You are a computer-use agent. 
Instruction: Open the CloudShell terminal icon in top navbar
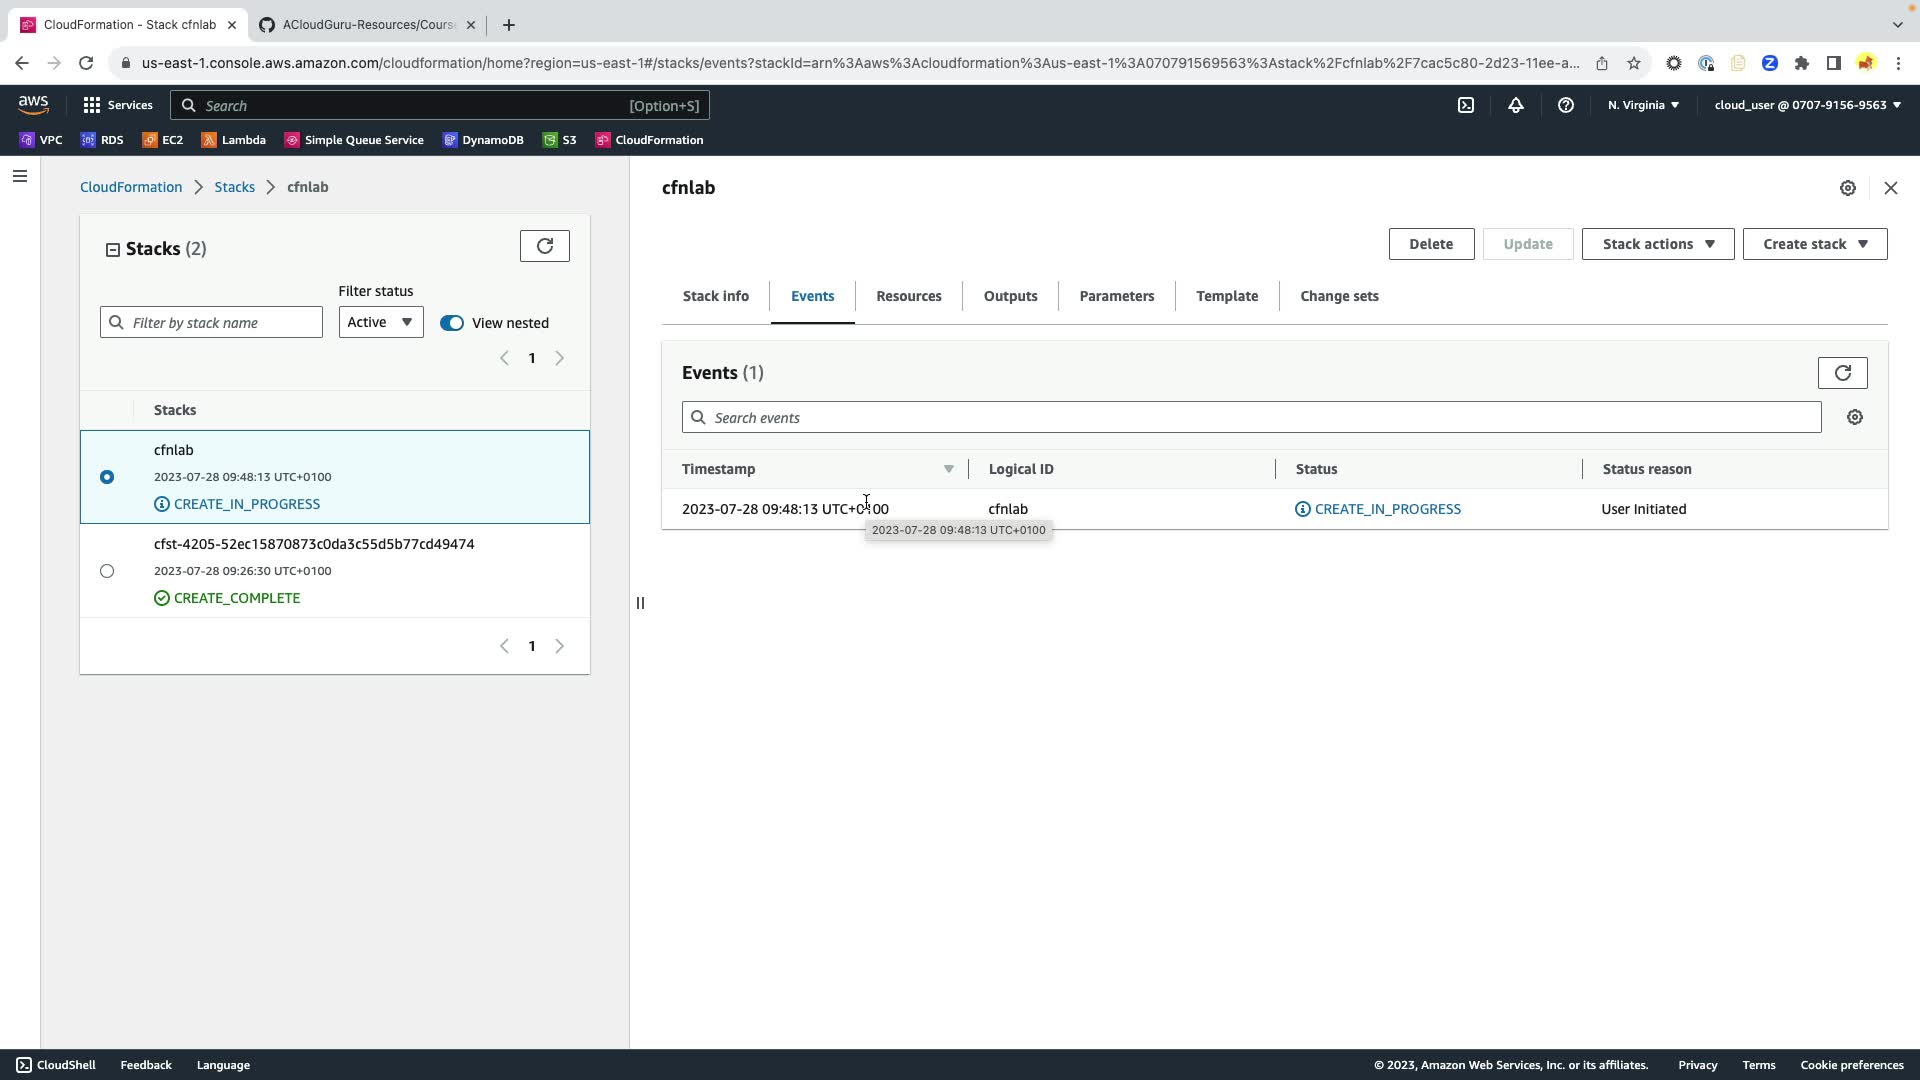1465,105
